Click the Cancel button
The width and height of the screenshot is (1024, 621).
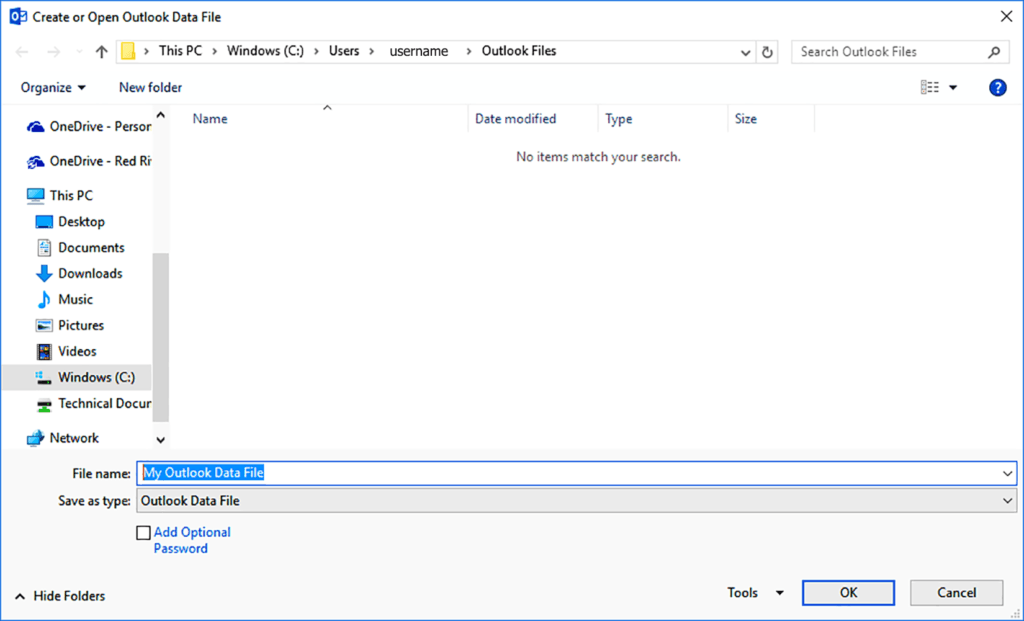956,593
